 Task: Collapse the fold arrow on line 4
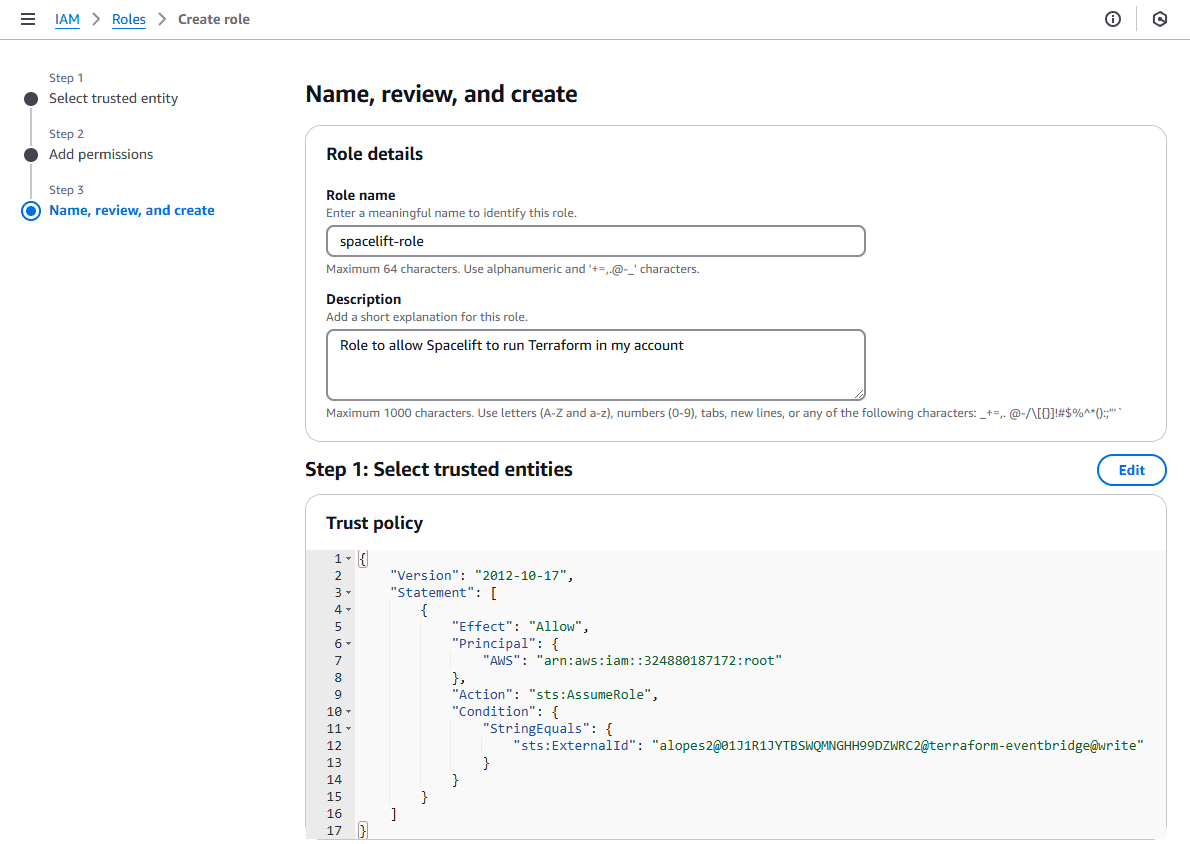[x=348, y=609]
